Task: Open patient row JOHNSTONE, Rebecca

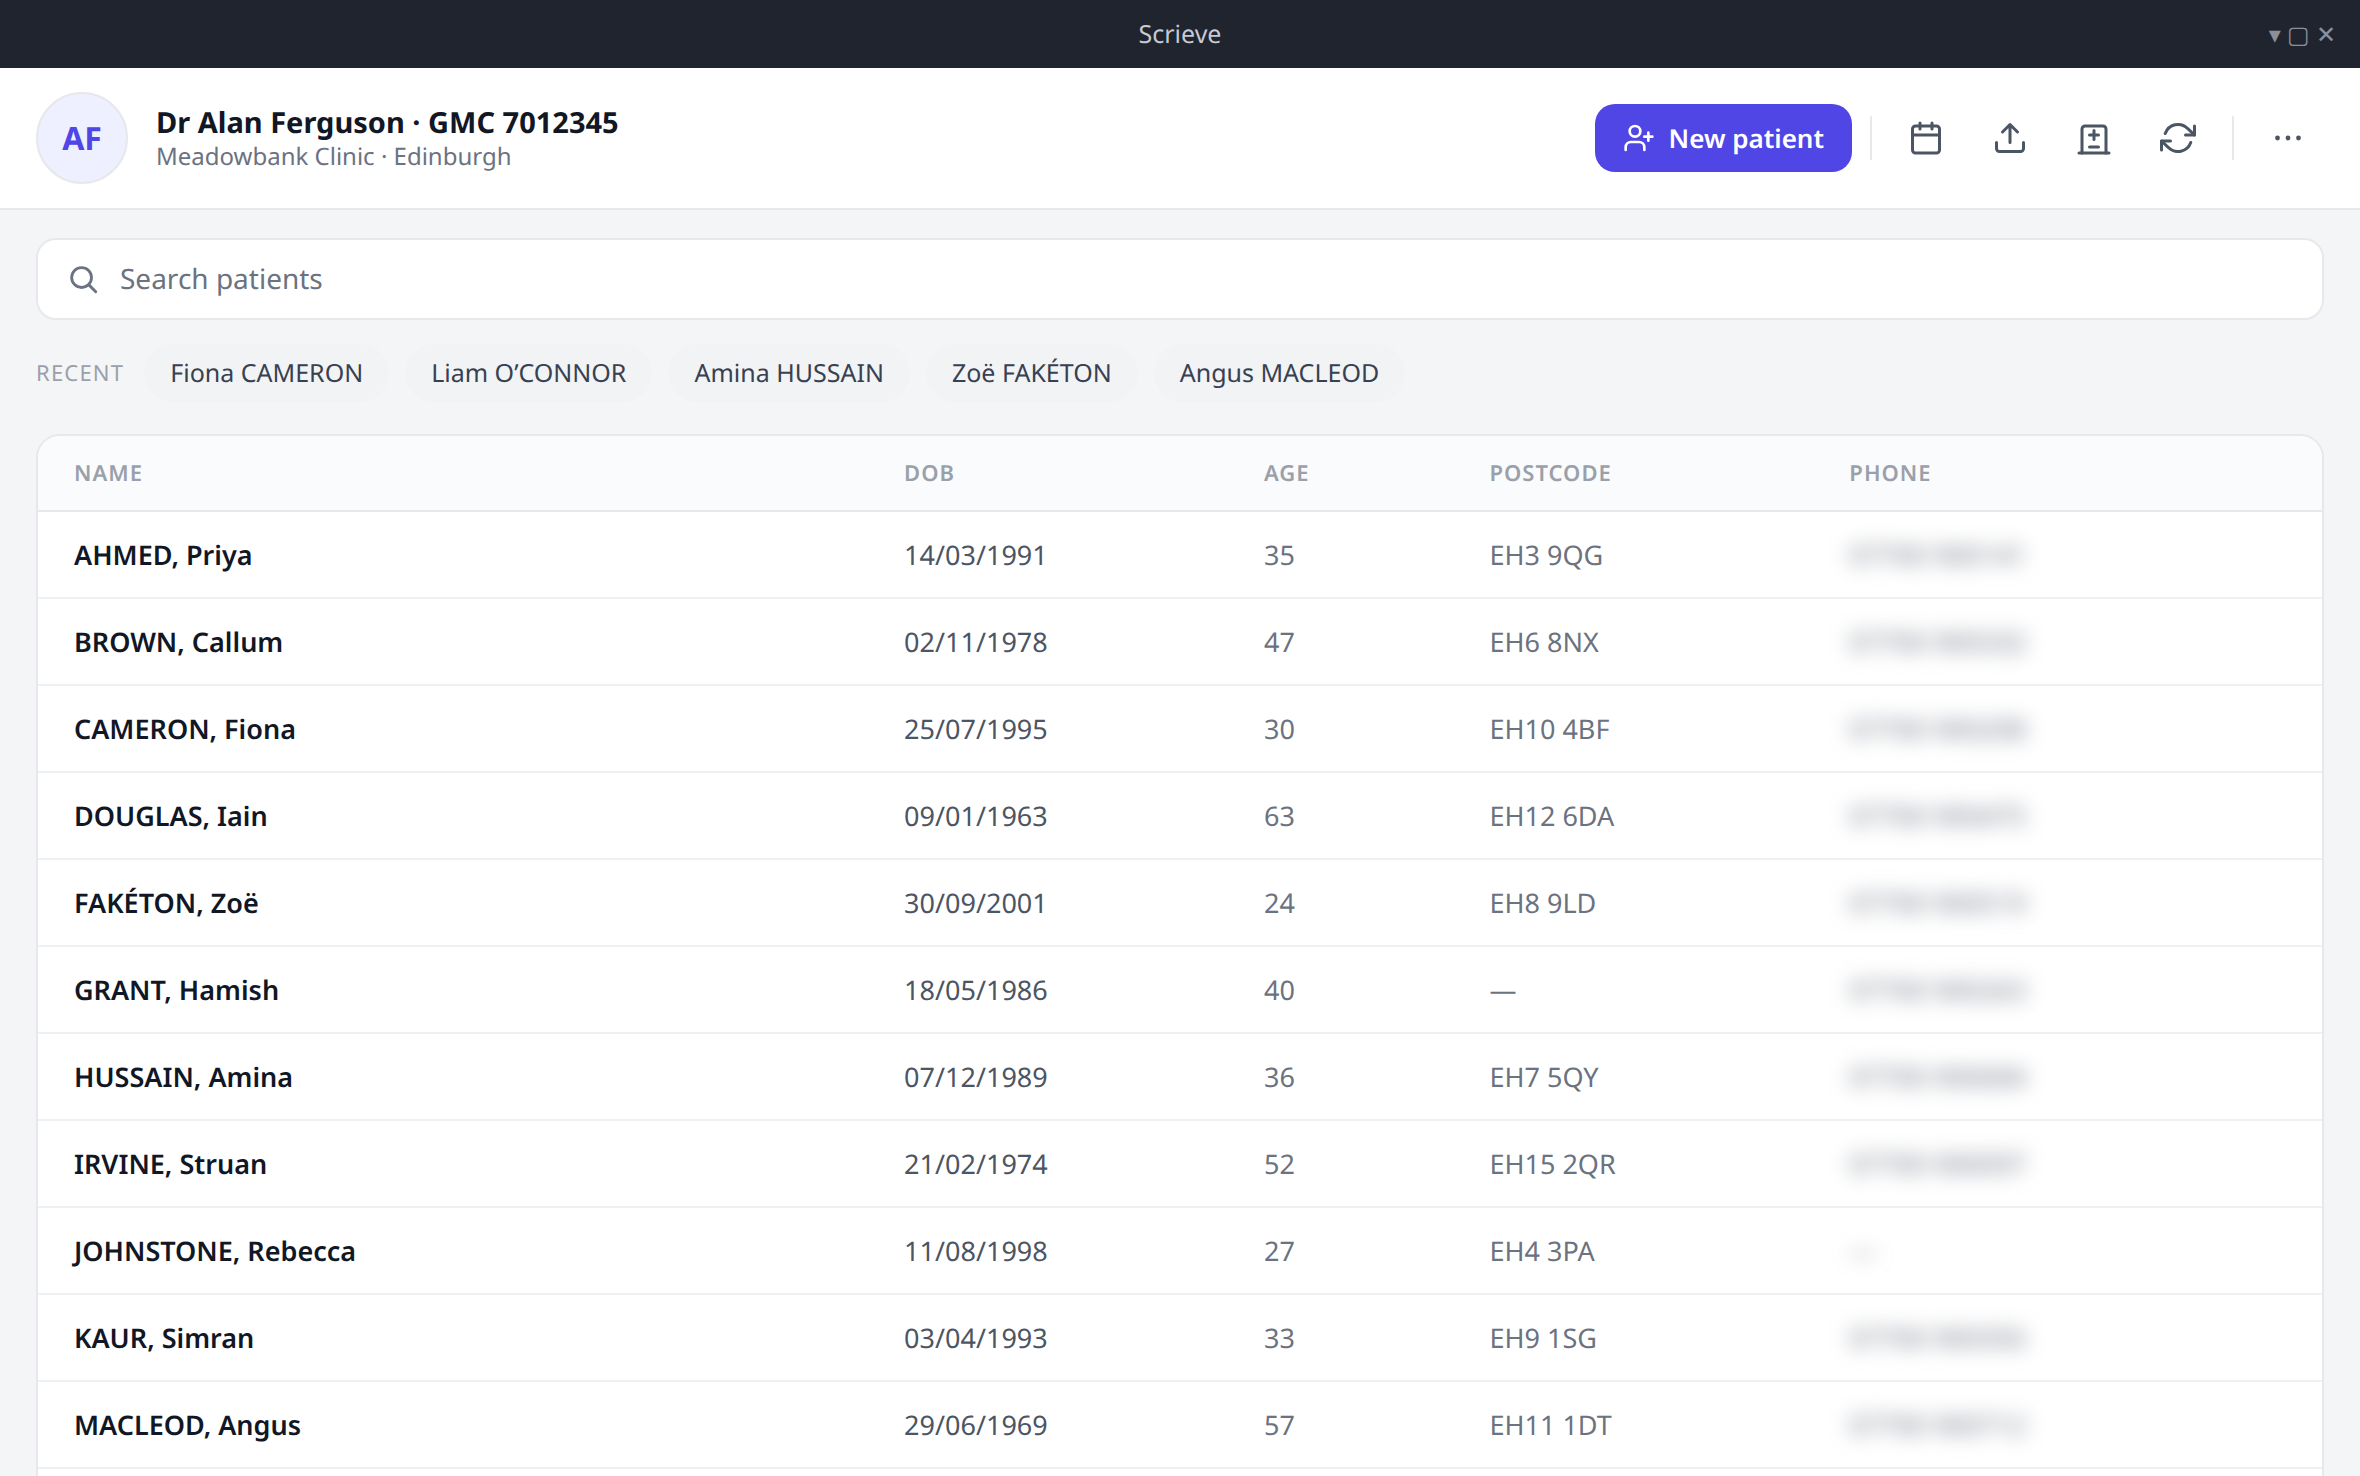Action: 1180,1251
